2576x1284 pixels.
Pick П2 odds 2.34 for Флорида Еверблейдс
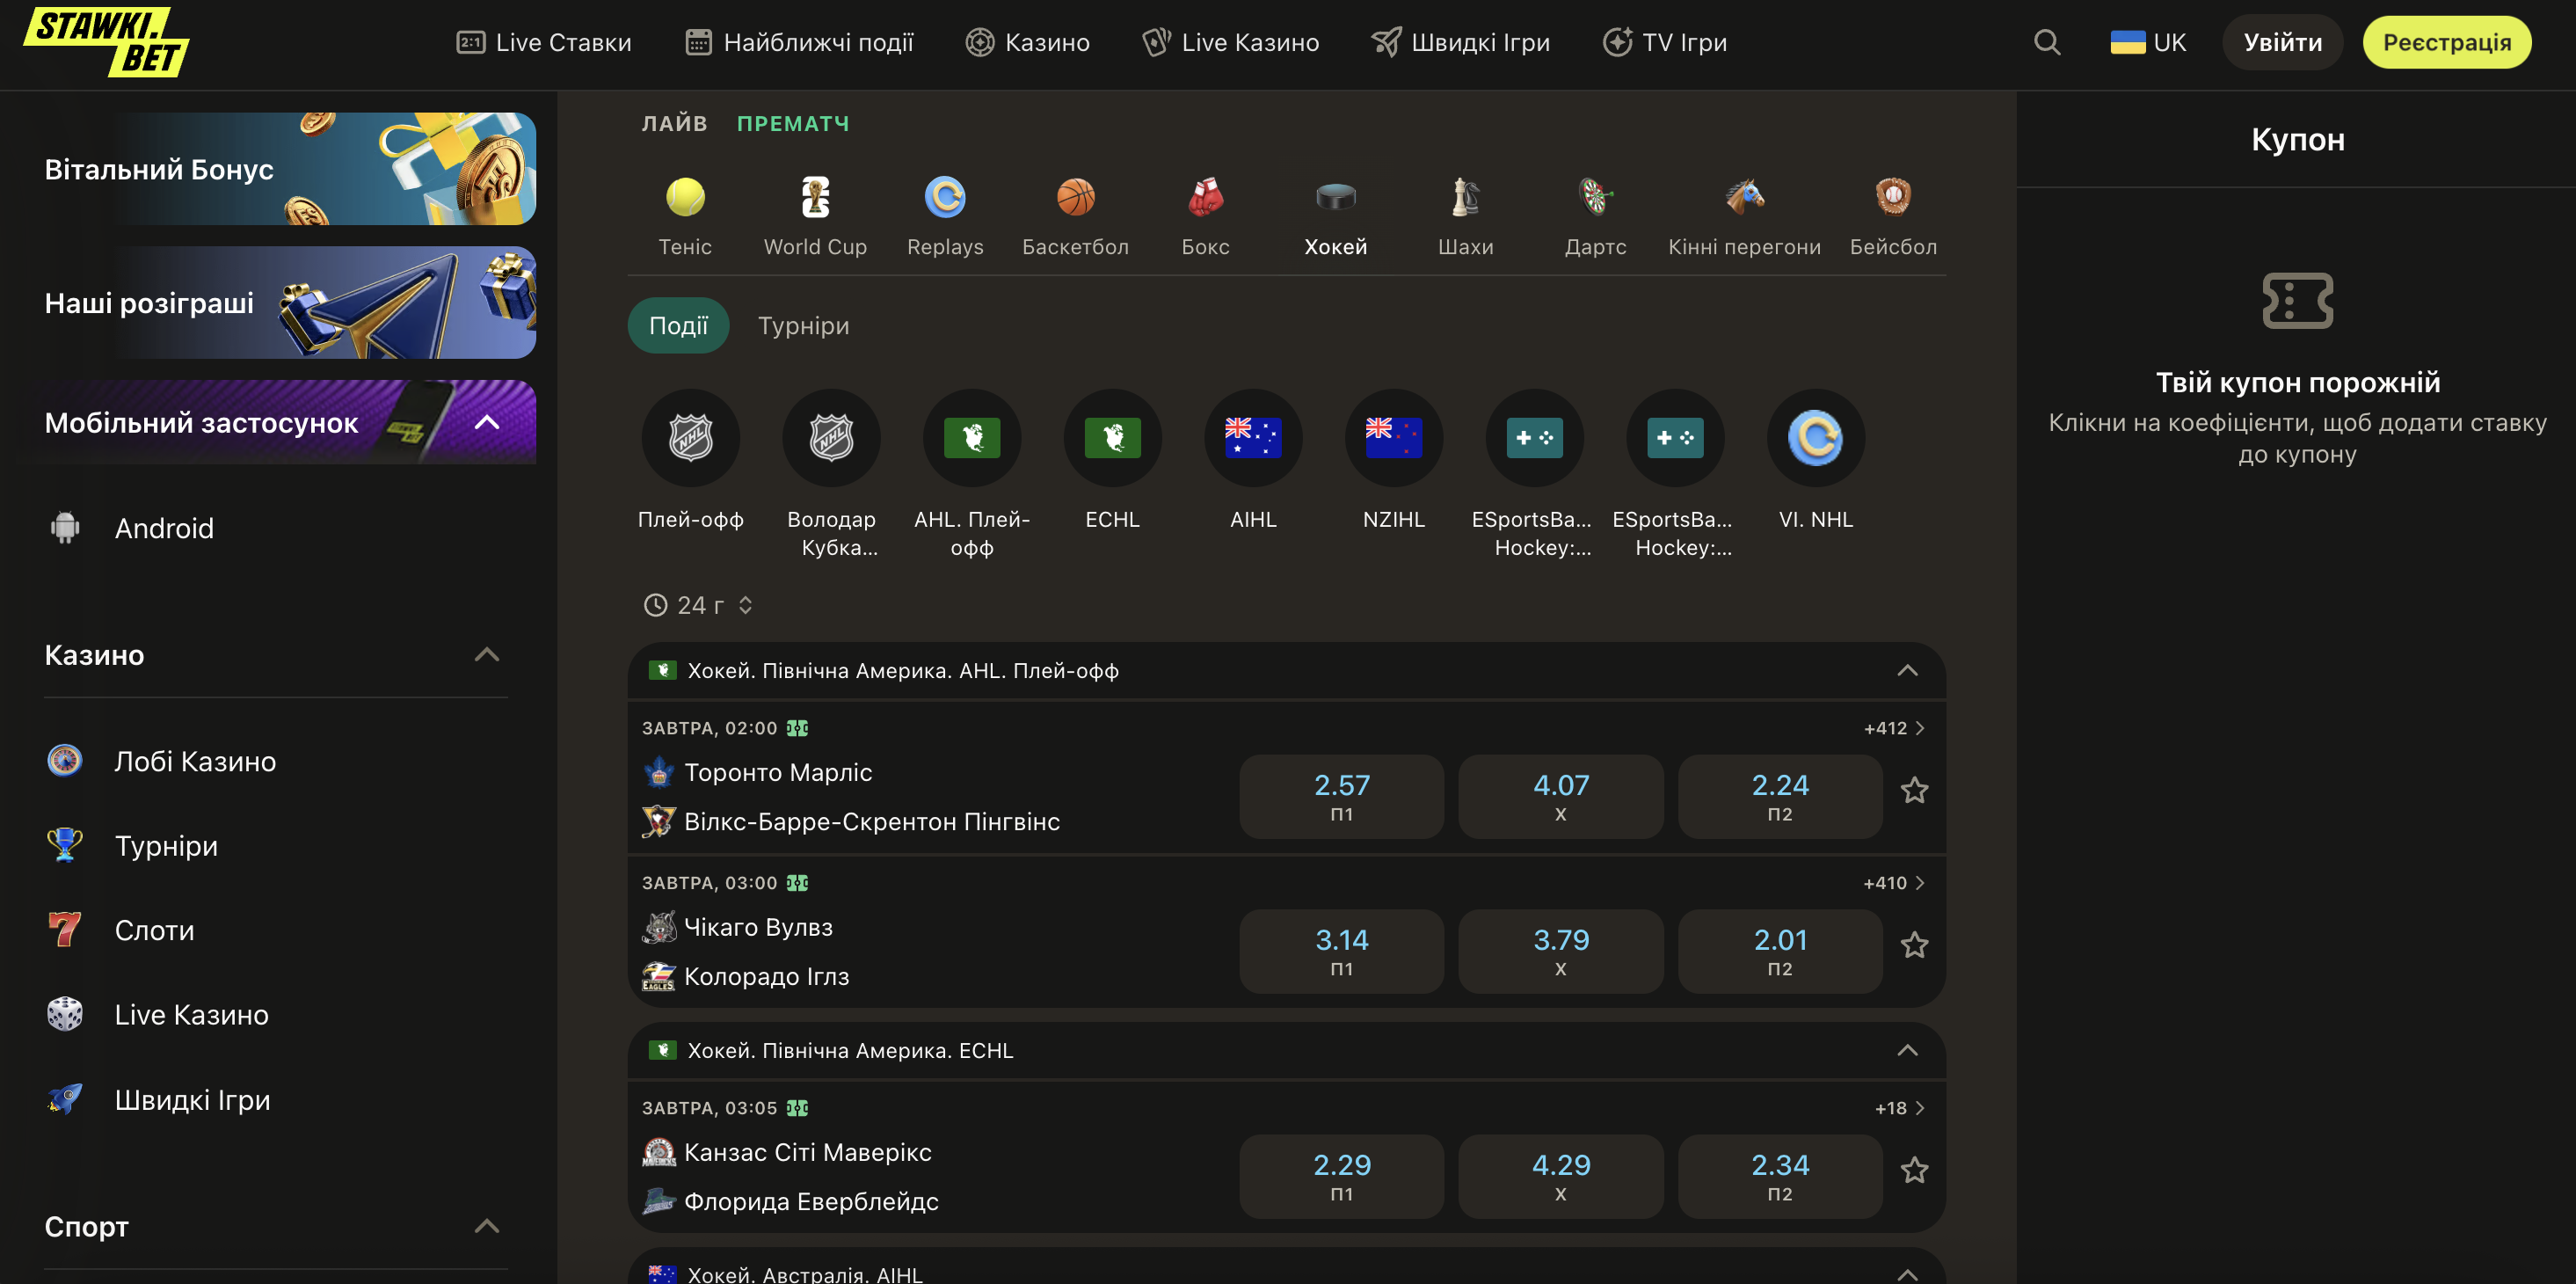(1780, 1176)
